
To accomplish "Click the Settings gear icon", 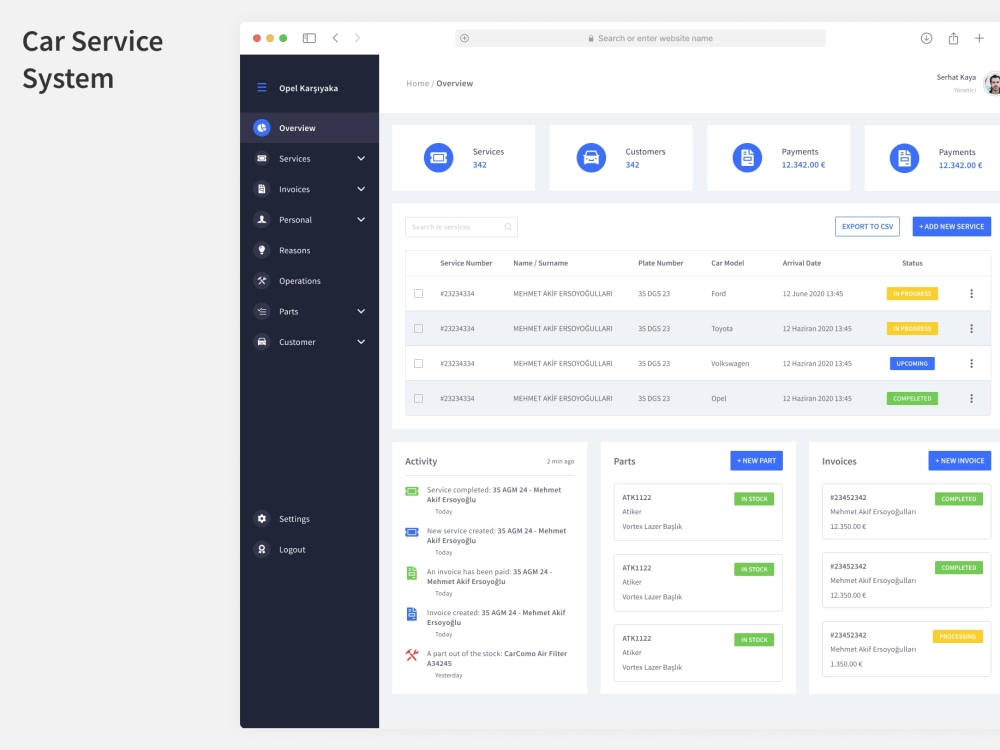I will tap(261, 518).
